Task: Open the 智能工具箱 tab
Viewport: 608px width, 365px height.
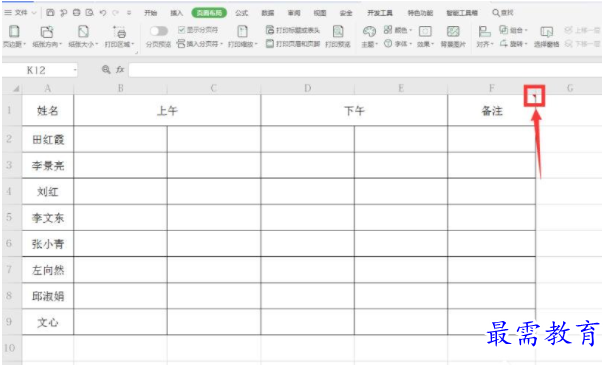Action: point(462,13)
